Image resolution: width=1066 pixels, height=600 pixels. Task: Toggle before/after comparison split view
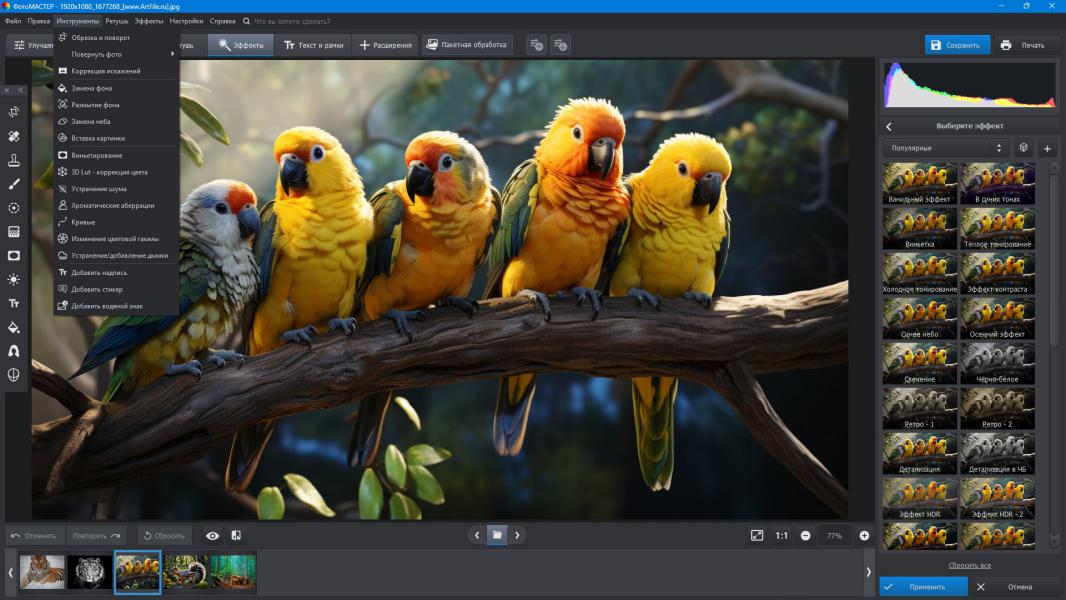click(236, 535)
